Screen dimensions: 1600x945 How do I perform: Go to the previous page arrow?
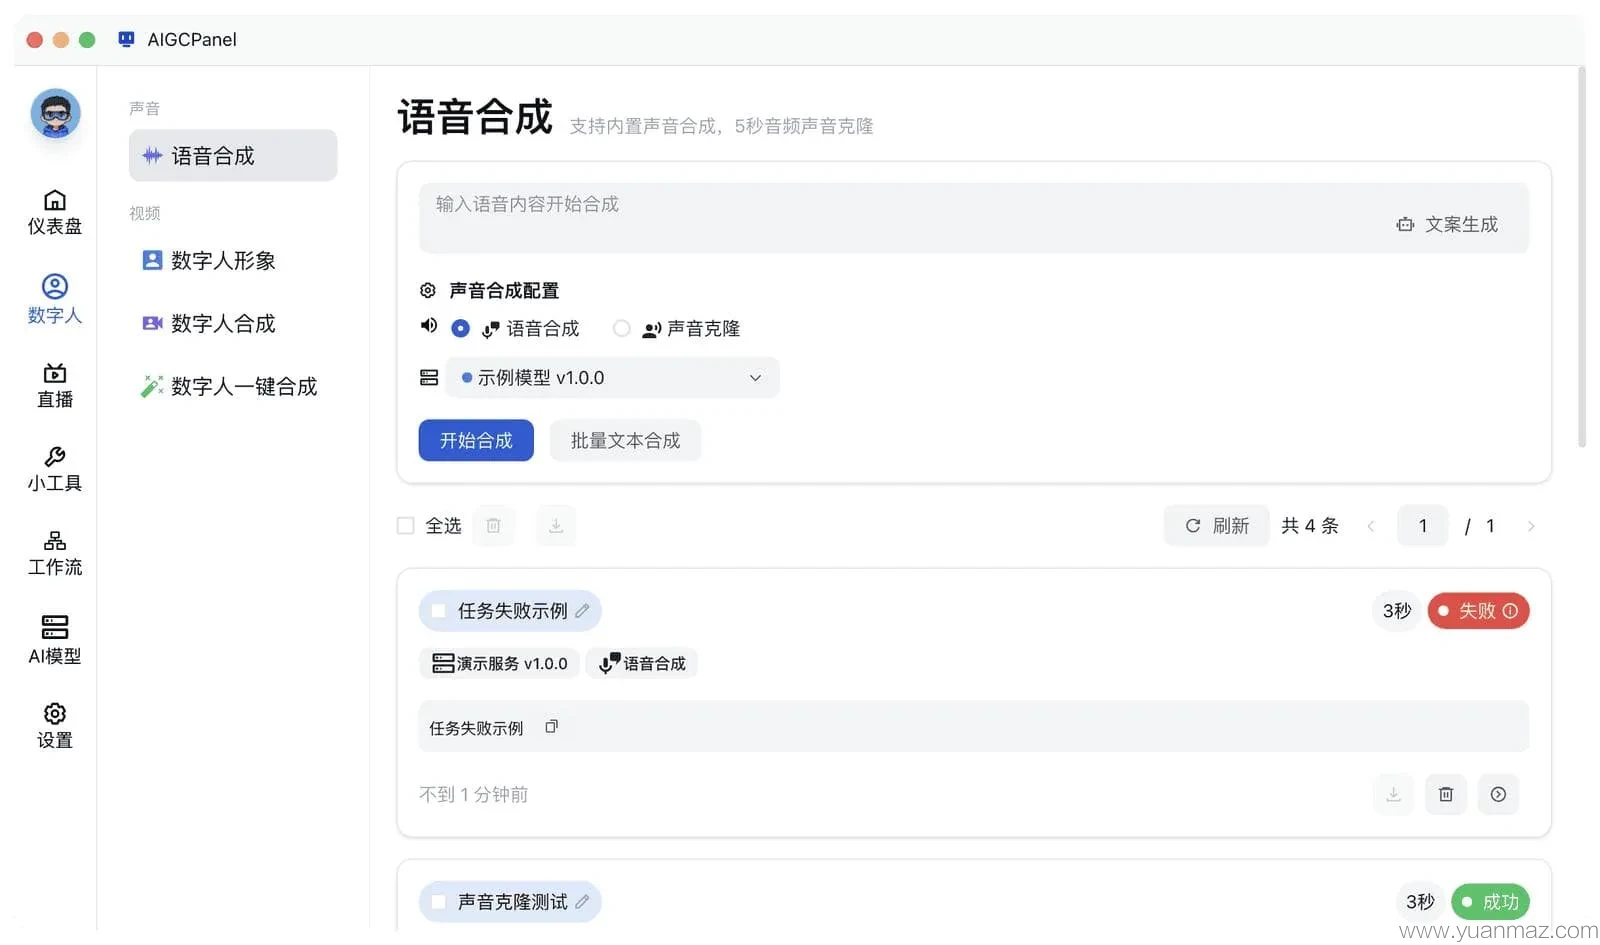(x=1371, y=526)
